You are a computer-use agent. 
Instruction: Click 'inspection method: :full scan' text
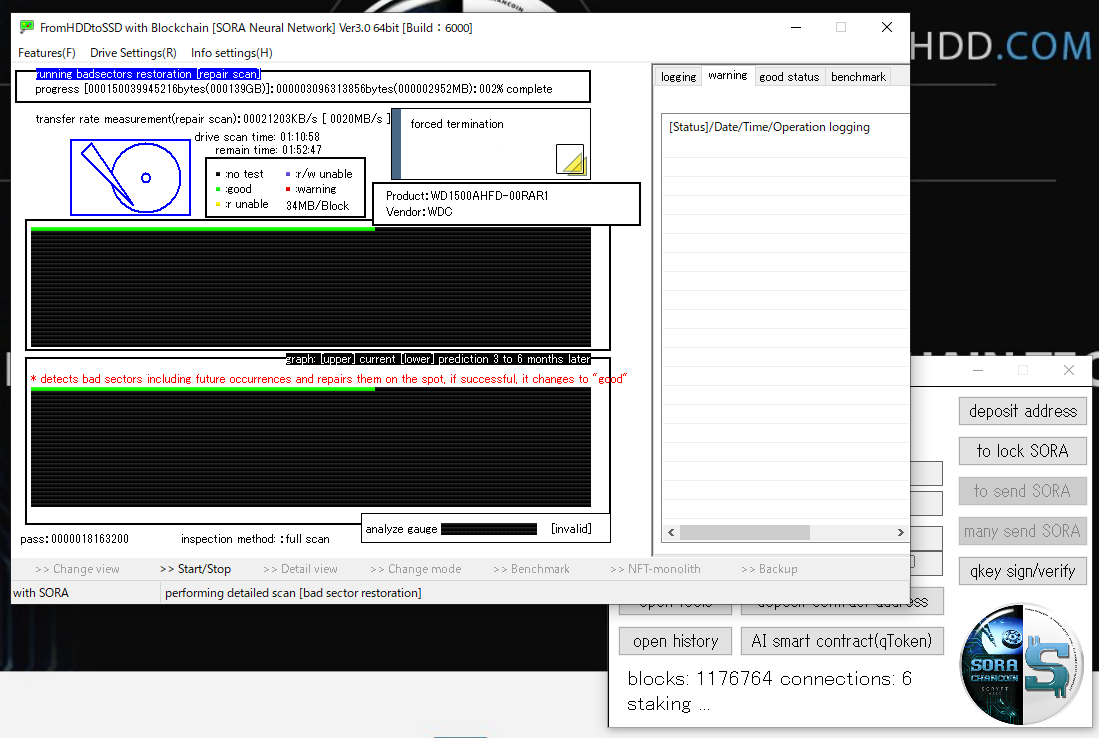(x=255, y=539)
